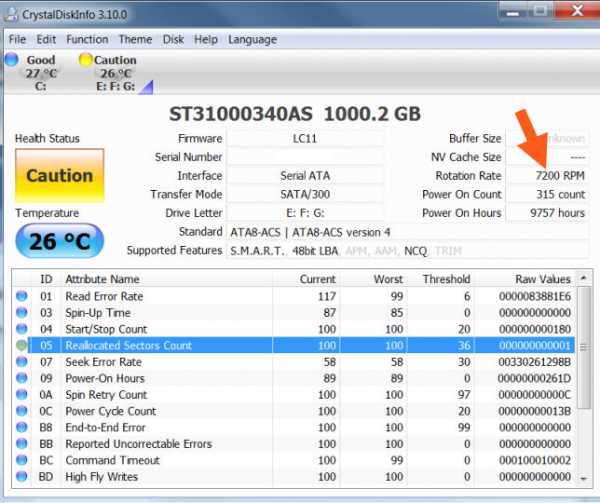Click status orb for Power-On Hours
This screenshot has height=503, width=600.
pyautogui.click(x=22, y=378)
